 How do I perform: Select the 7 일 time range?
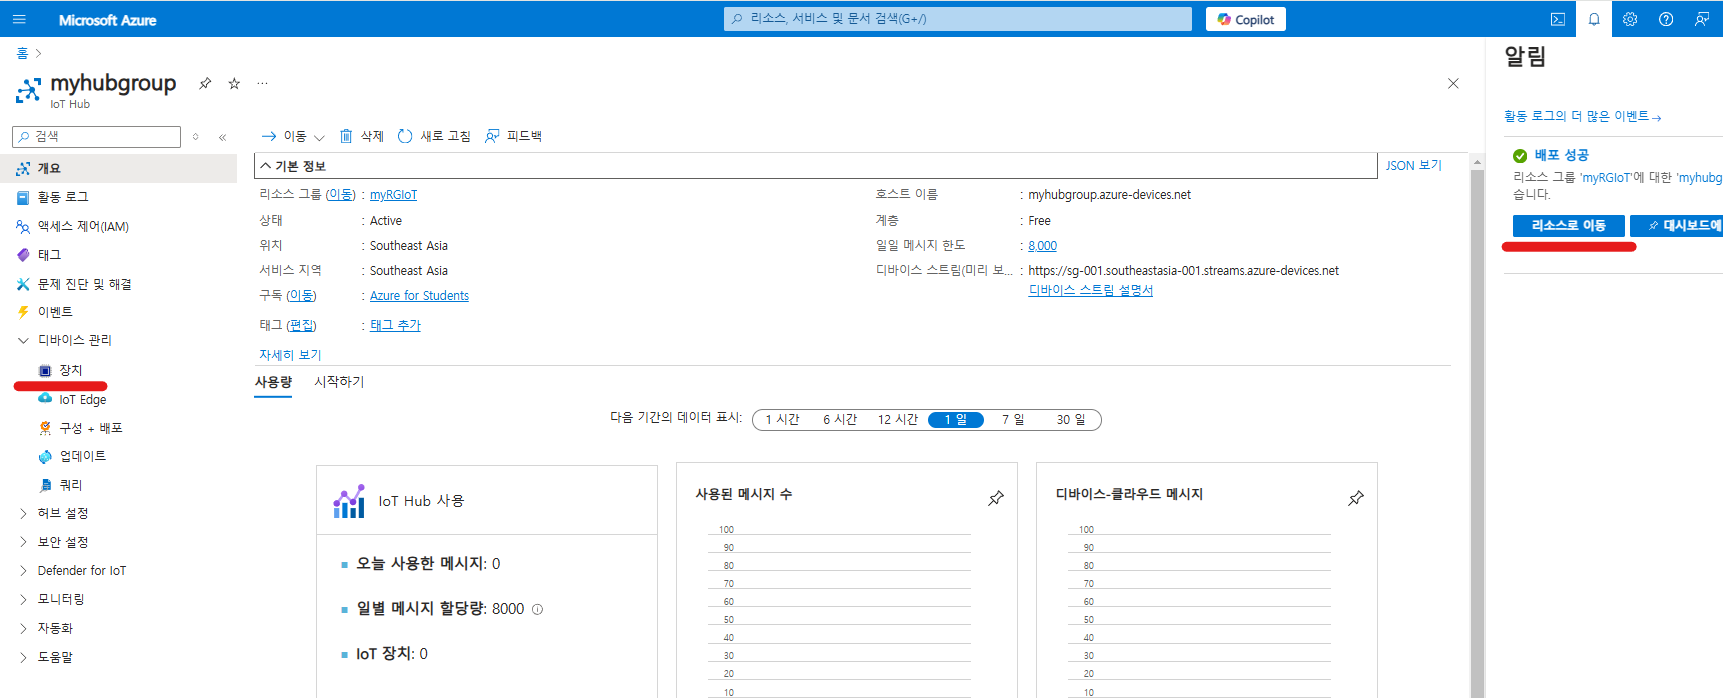[x=1013, y=420]
